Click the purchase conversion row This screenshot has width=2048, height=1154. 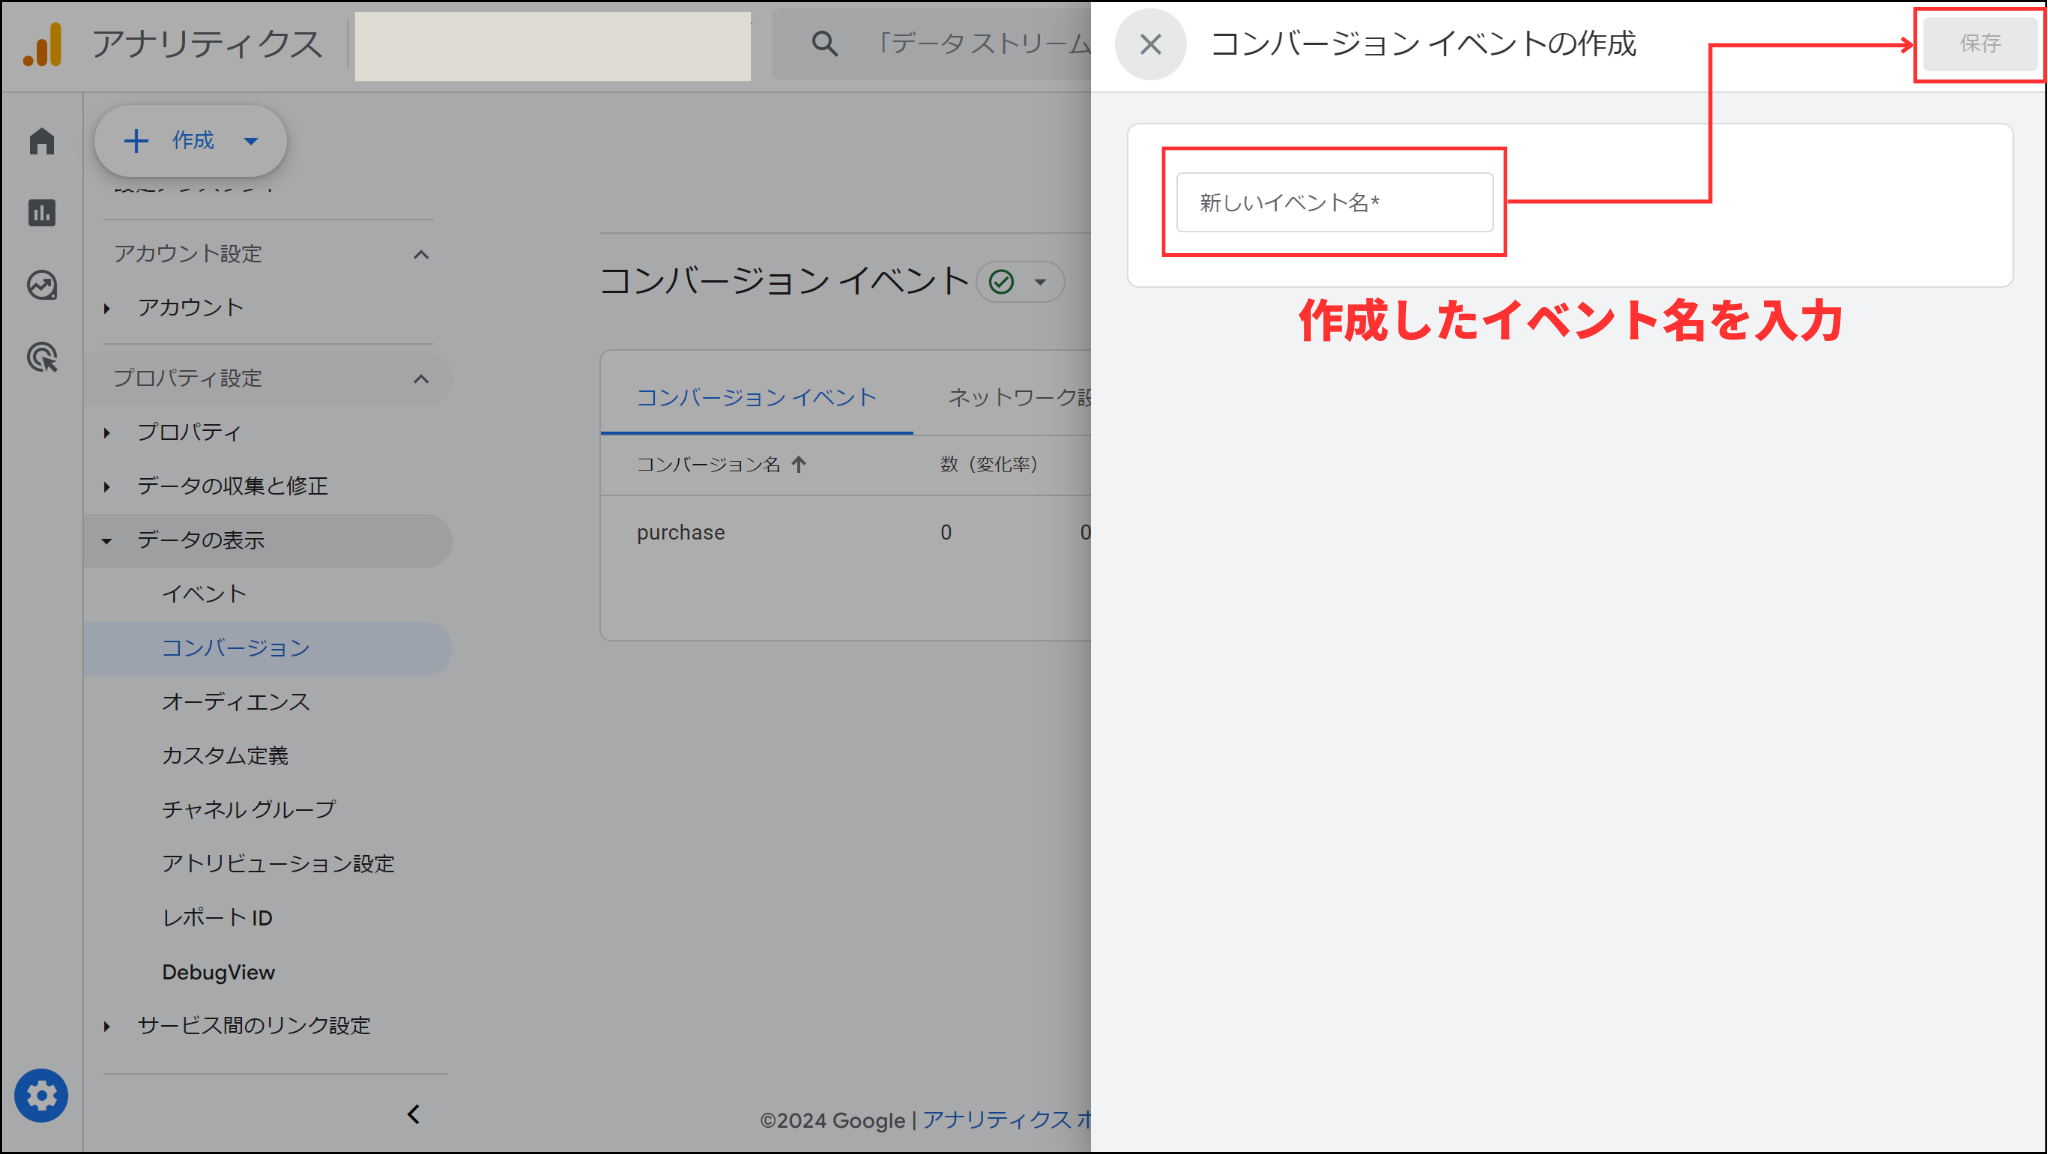845,533
